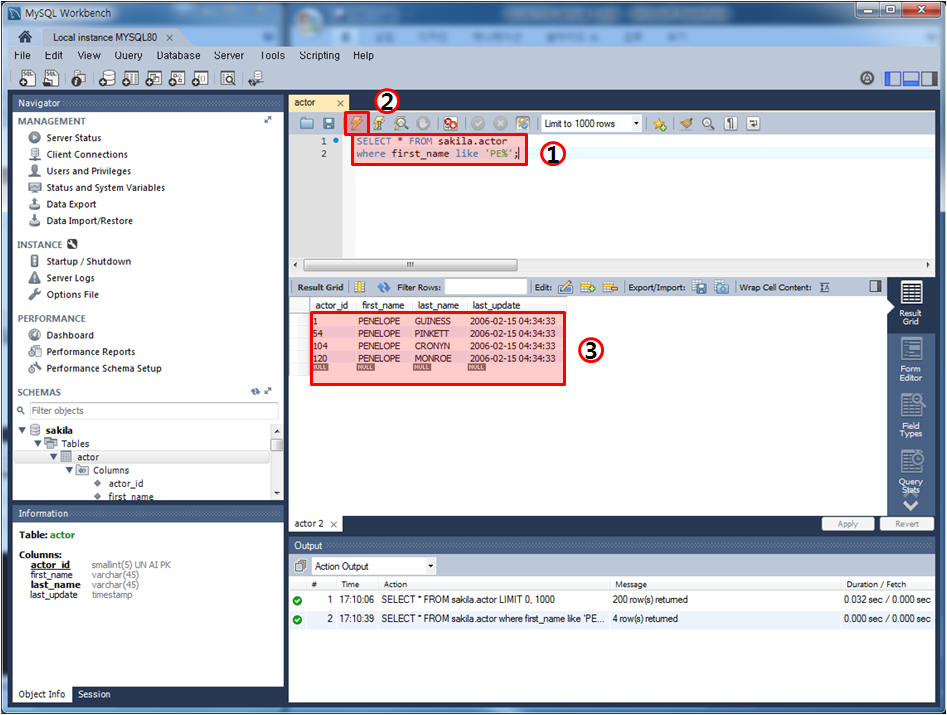Open SQL script file toolbar icon
947x715 pixels.
click(51, 78)
